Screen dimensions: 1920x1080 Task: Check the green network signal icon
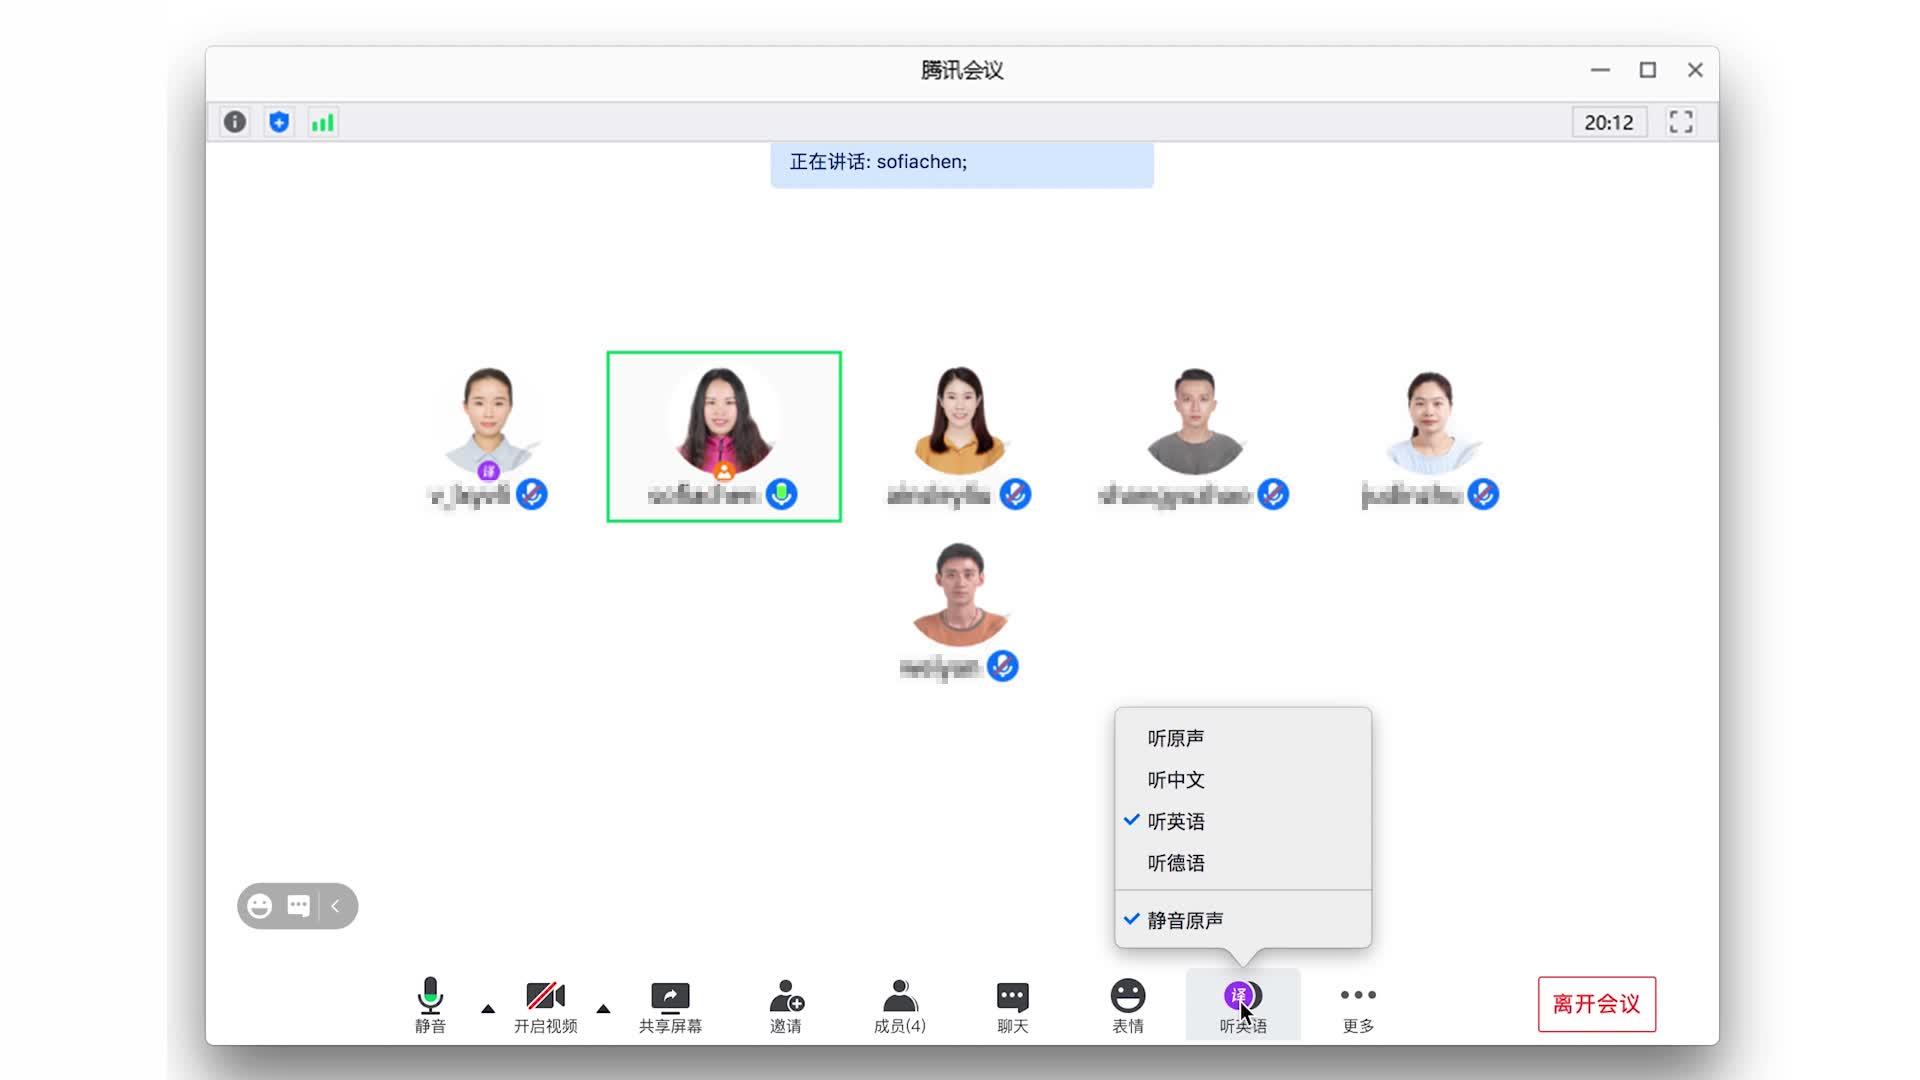coord(322,122)
